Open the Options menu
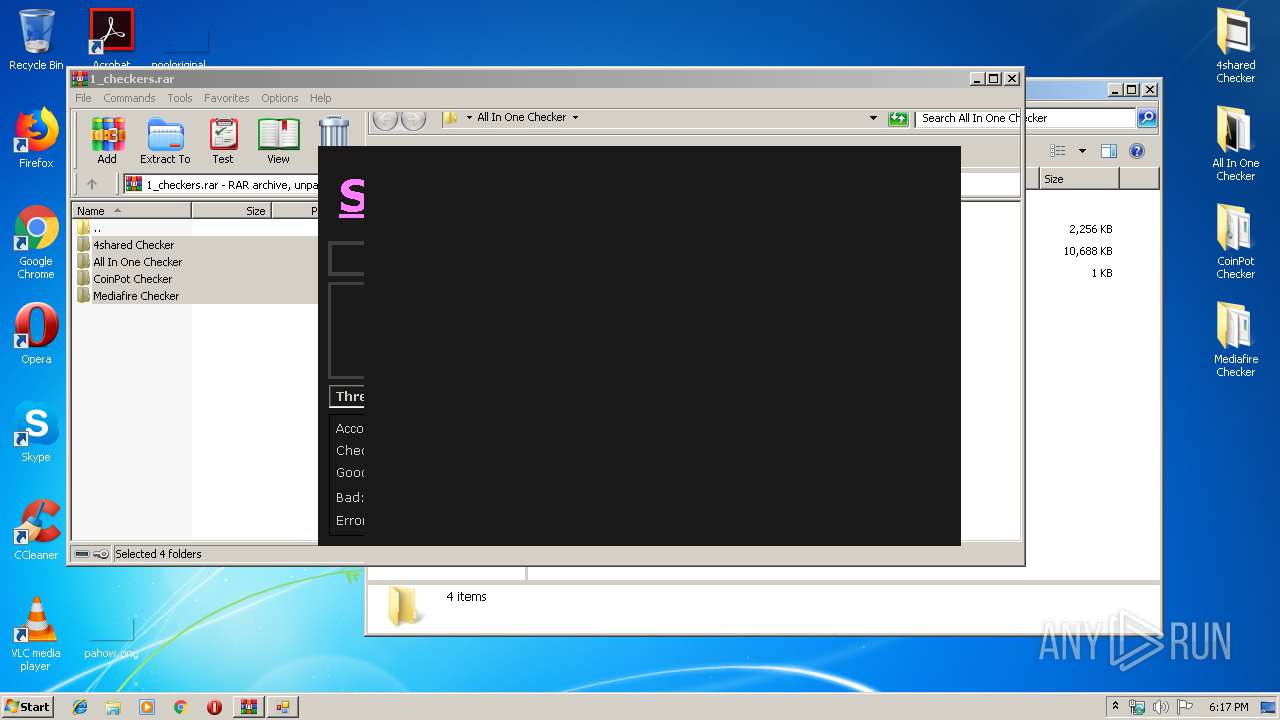Viewport: 1280px width, 720px height. coord(280,98)
